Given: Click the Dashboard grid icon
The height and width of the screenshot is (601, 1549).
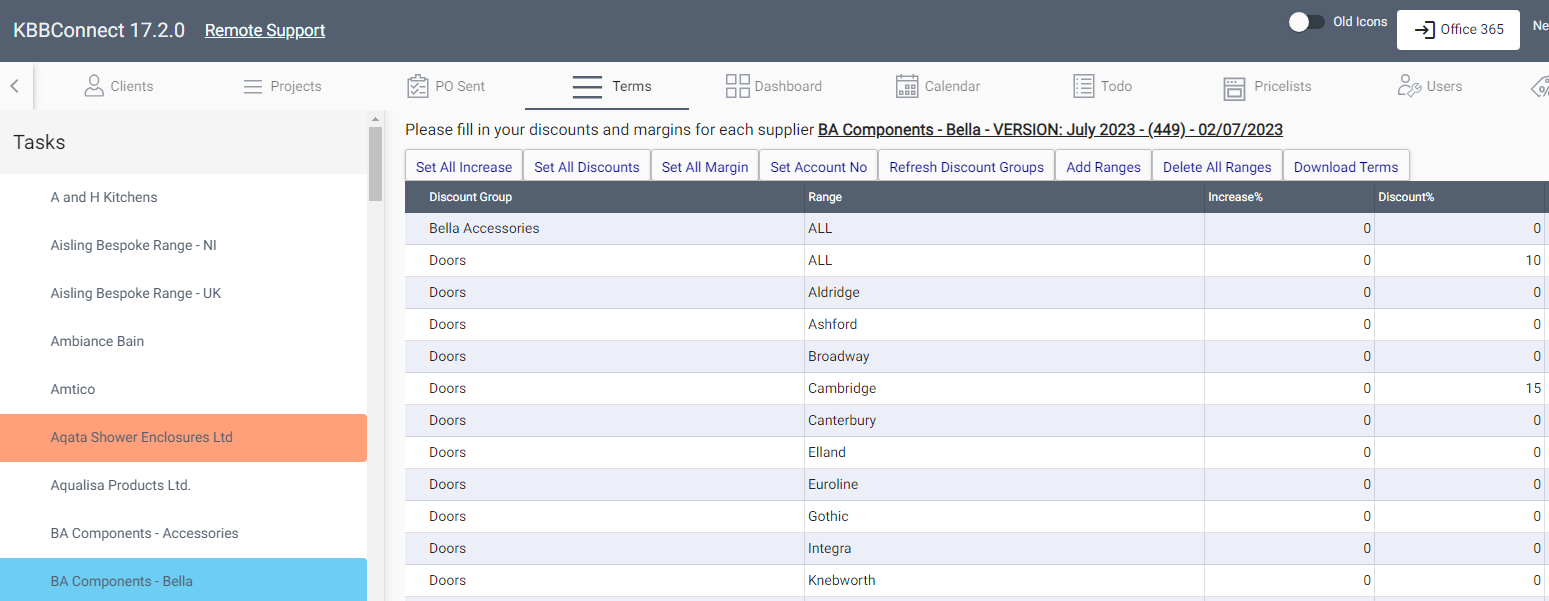Looking at the screenshot, I should [x=738, y=86].
